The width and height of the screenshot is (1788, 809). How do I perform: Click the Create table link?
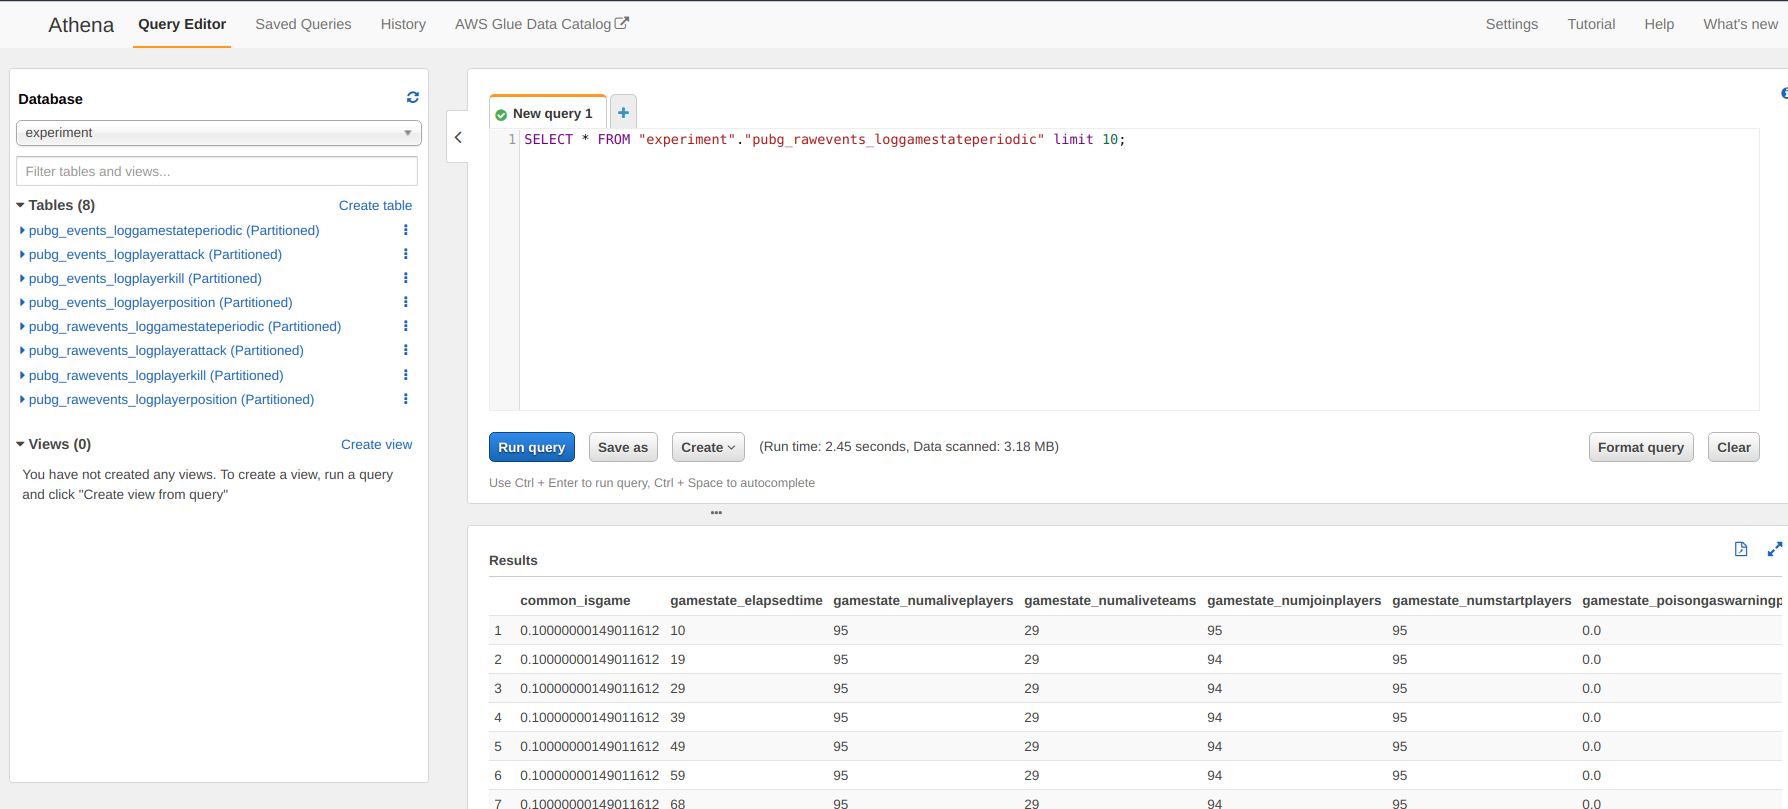375,205
